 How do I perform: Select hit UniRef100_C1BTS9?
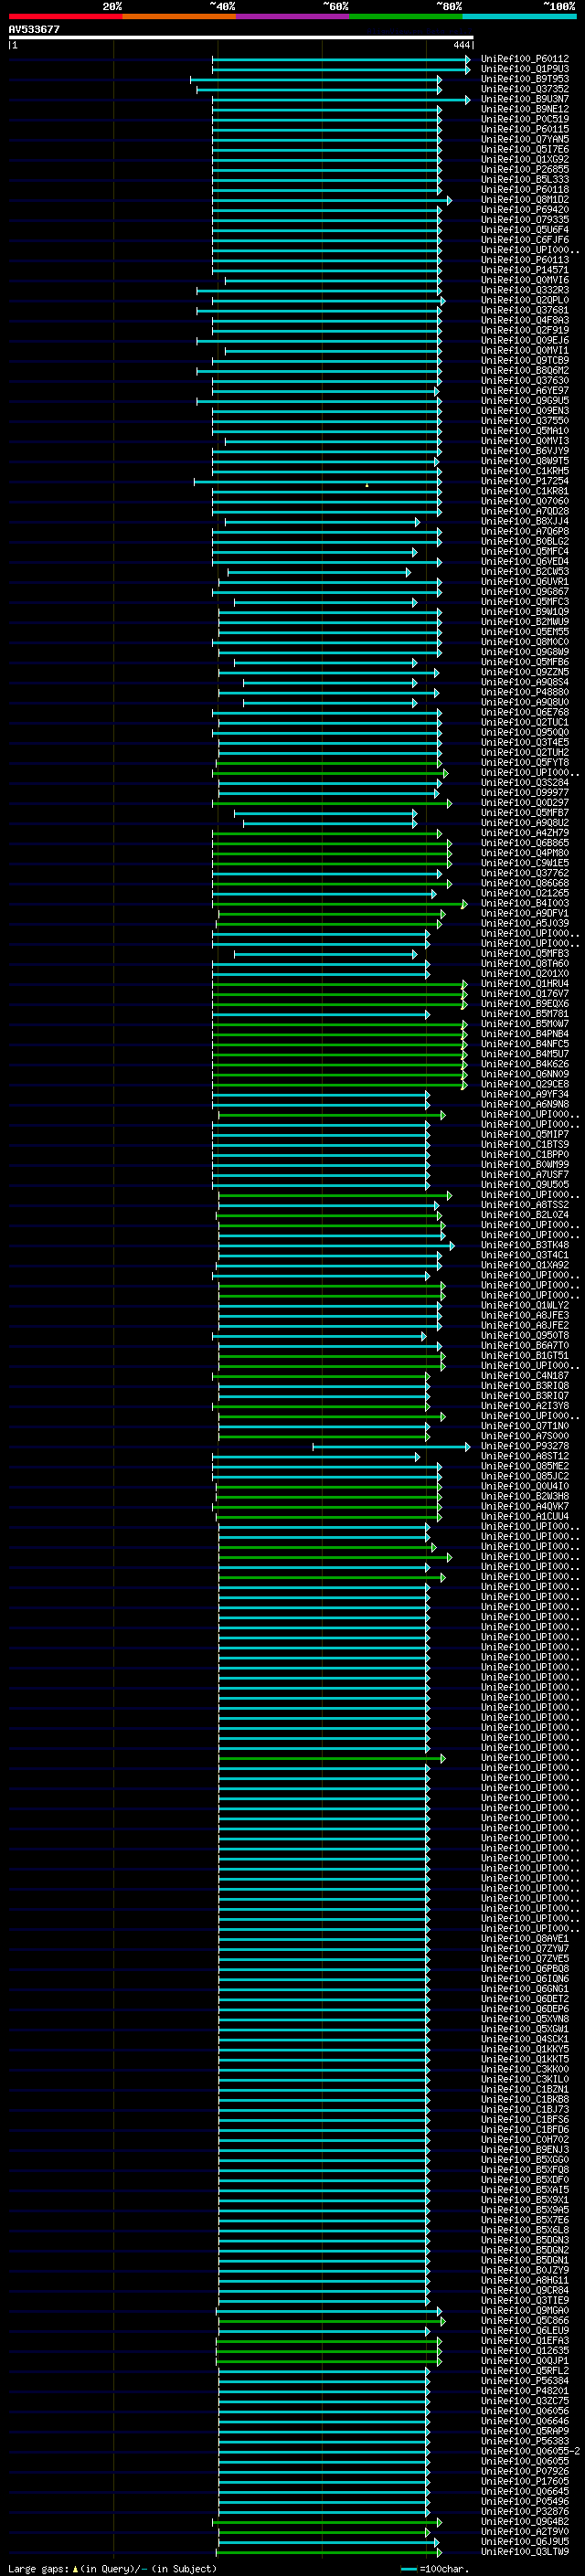(x=525, y=1145)
